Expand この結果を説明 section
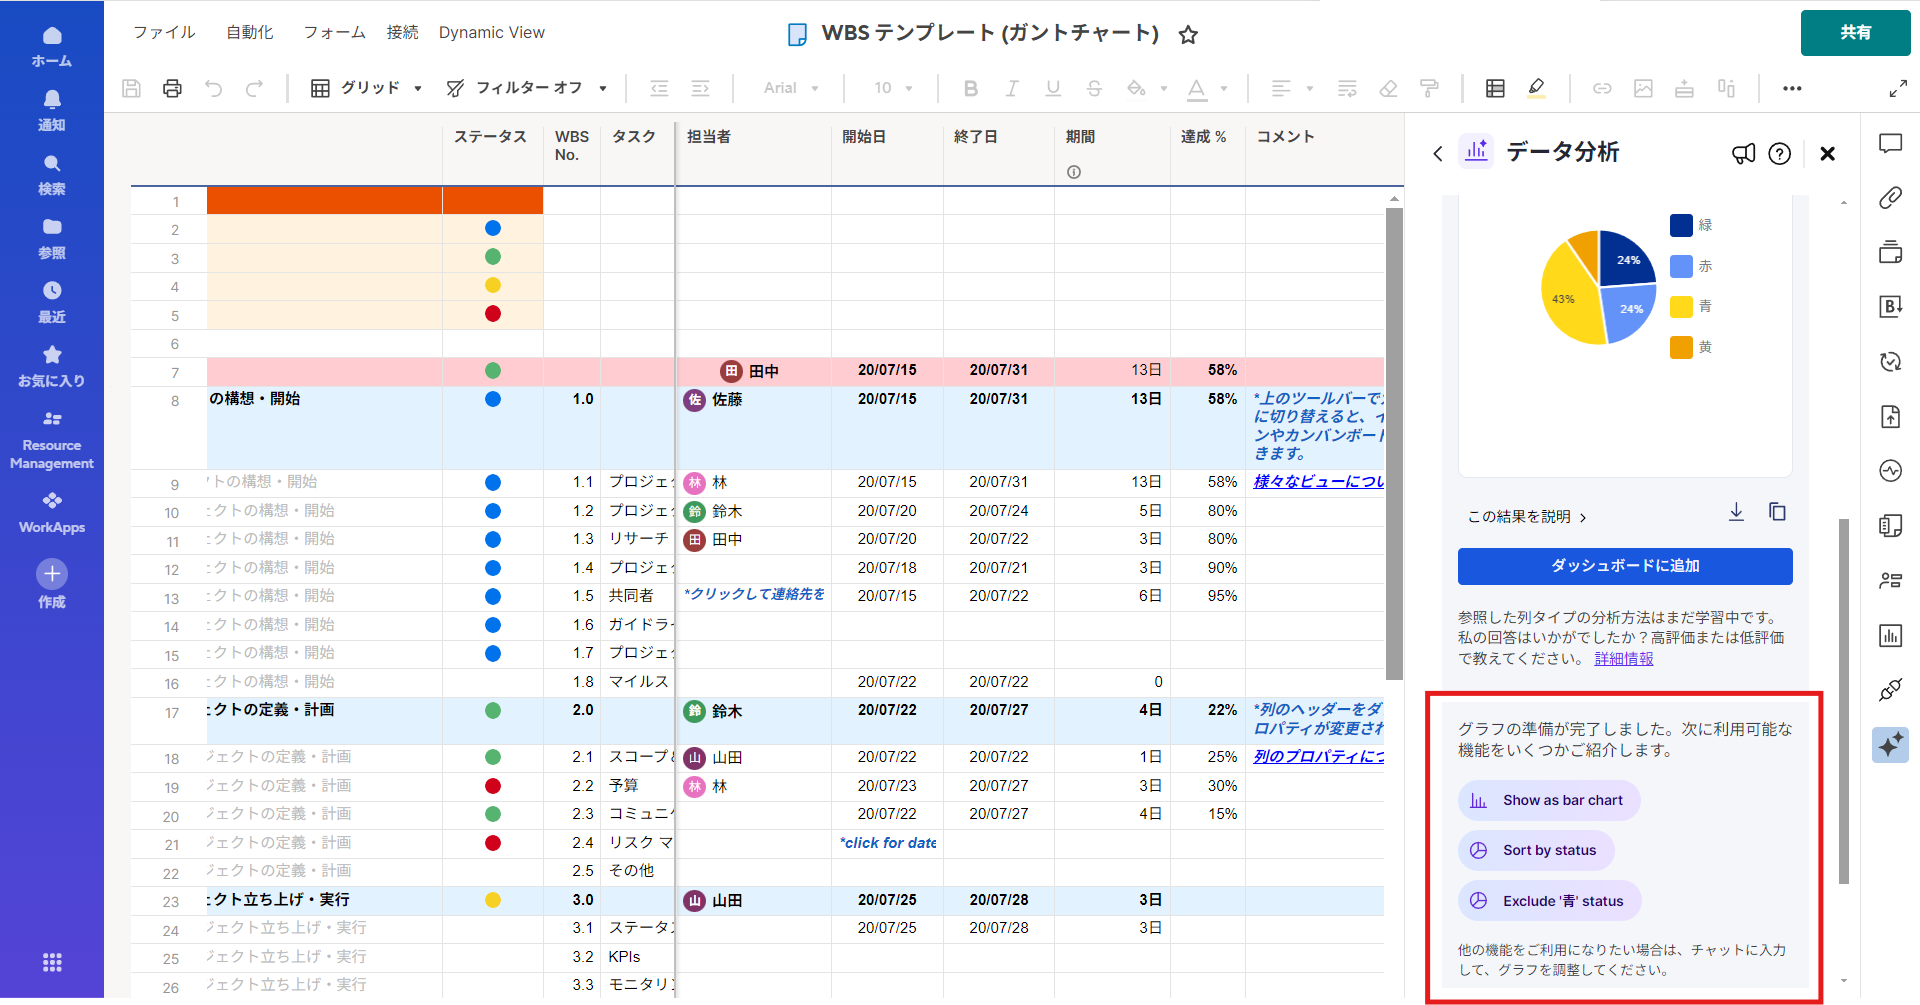Screen dimensions: 1920x1005 tap(1527, 517)
